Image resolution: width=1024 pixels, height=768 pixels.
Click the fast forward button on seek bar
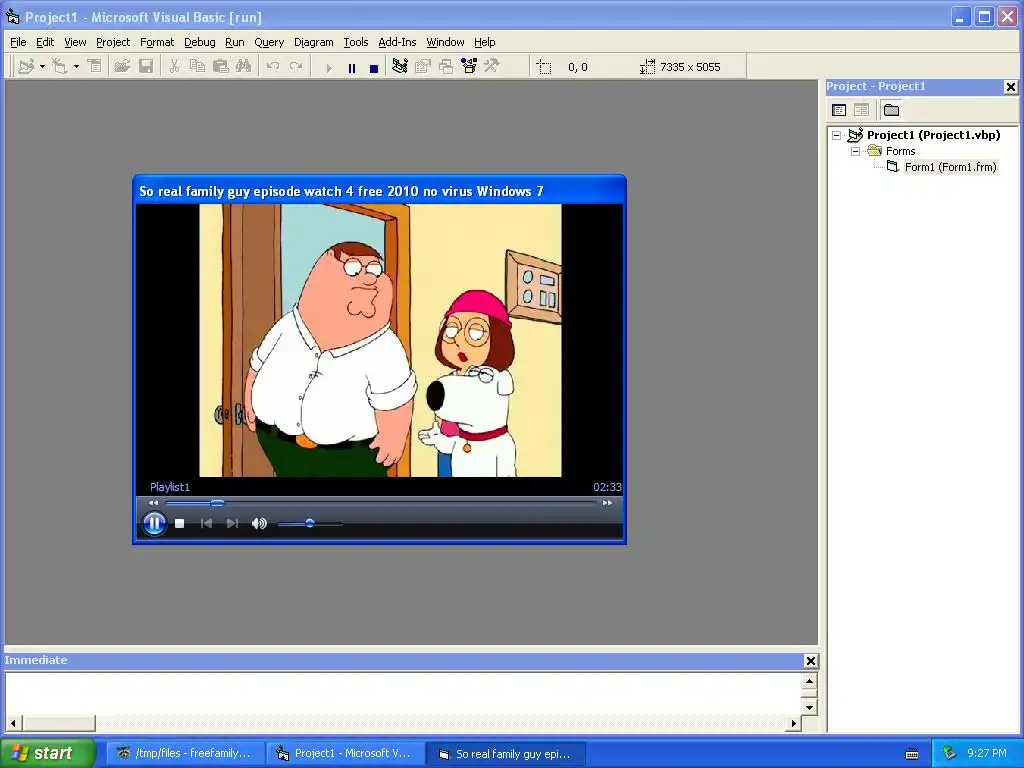click(x=607, y=503)
